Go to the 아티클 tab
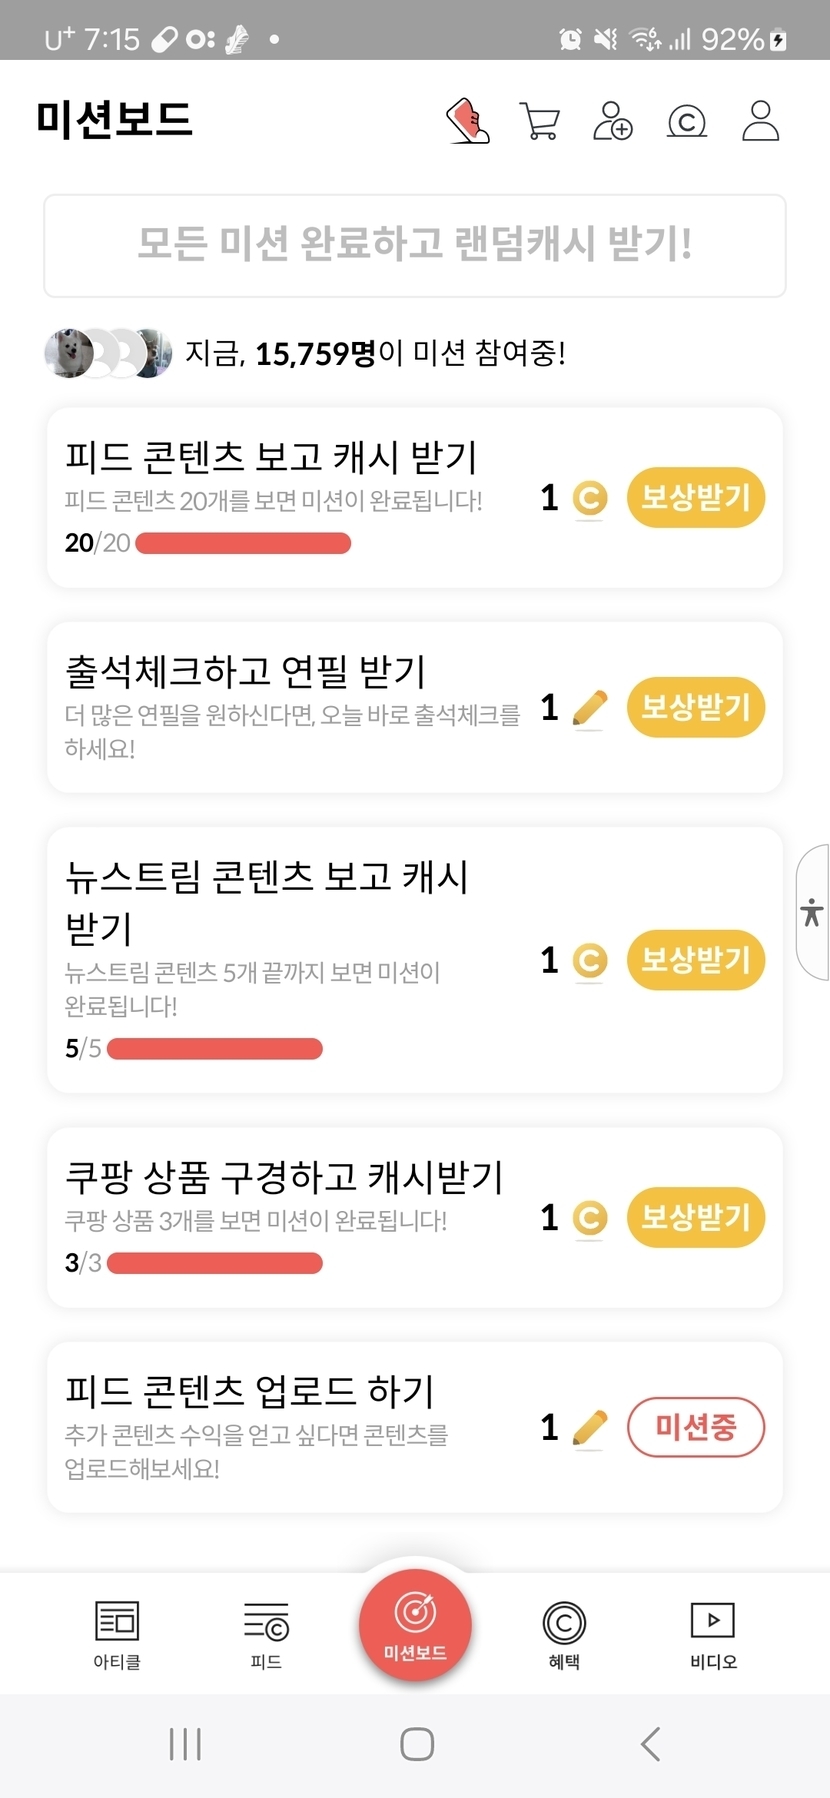The width and height of the screenshot is (830, 1798). click(x=117, y=1634)
